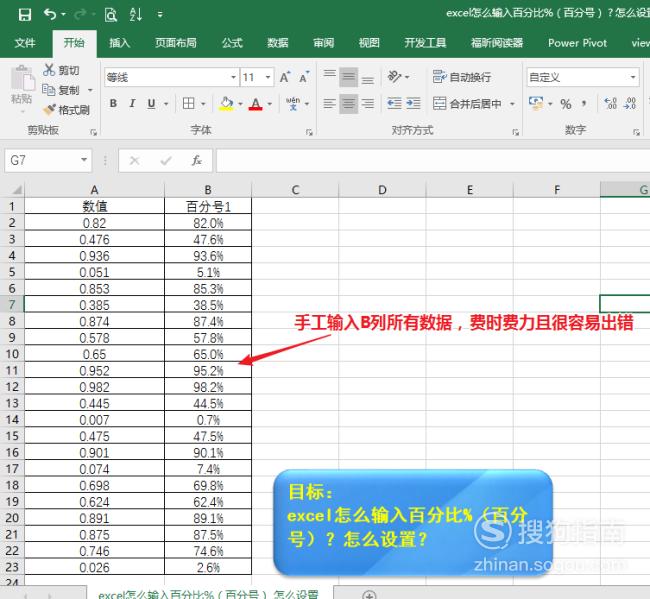
Task: Expand the 复制 dropdown arrow
Action: tap(90, 90)
